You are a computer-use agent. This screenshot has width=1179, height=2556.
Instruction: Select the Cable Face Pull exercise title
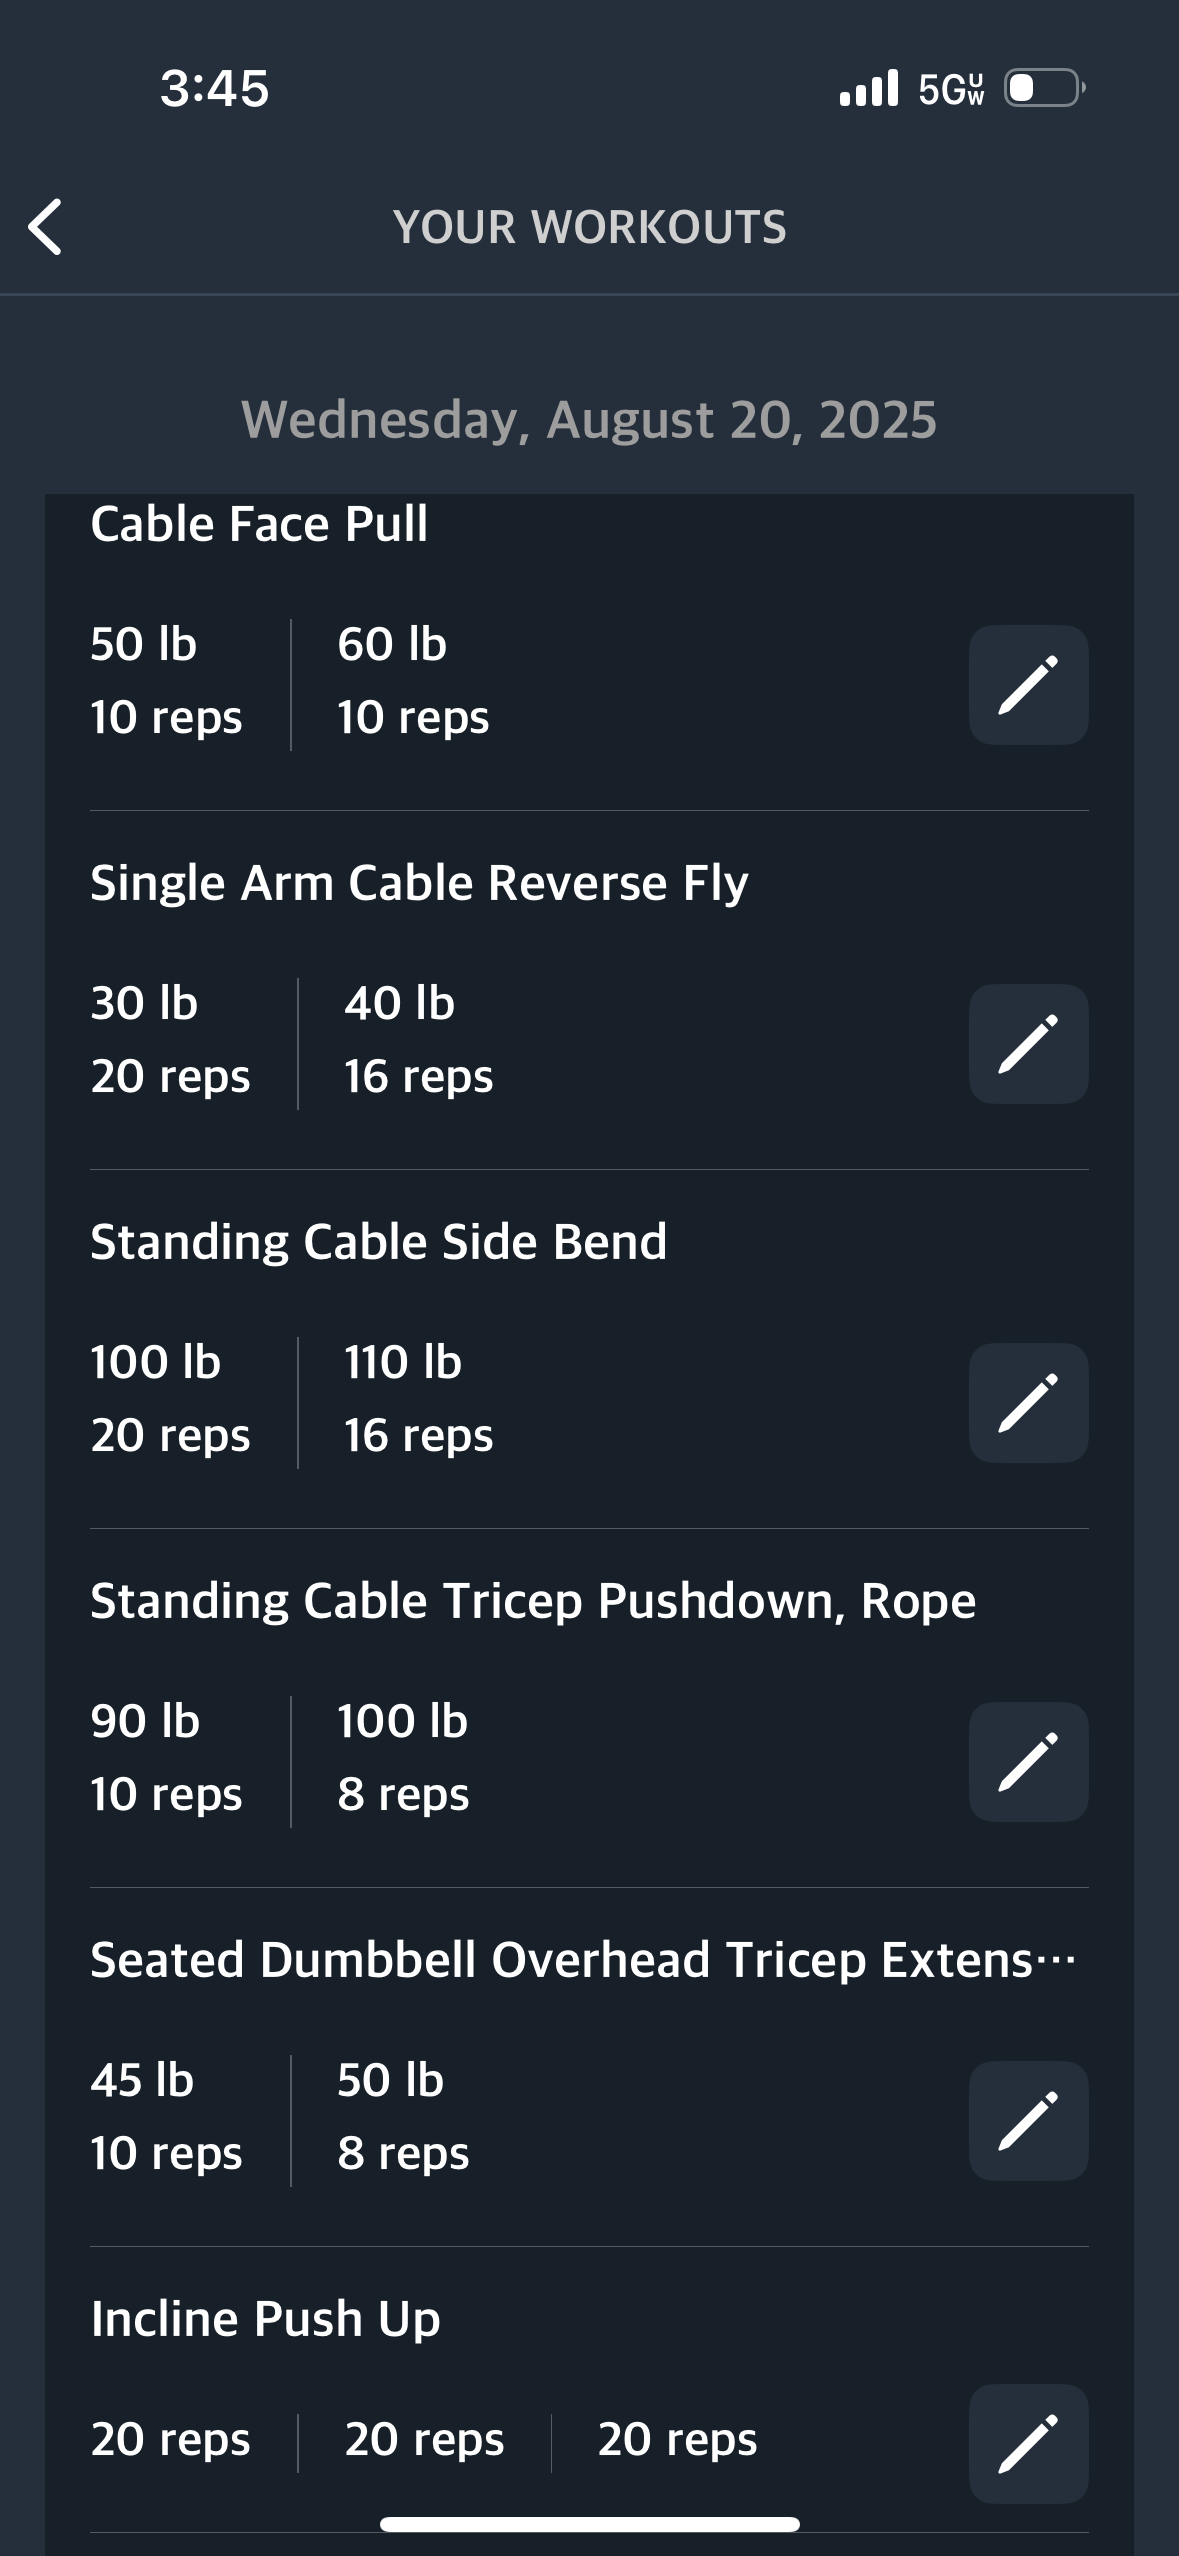[259, 524]
